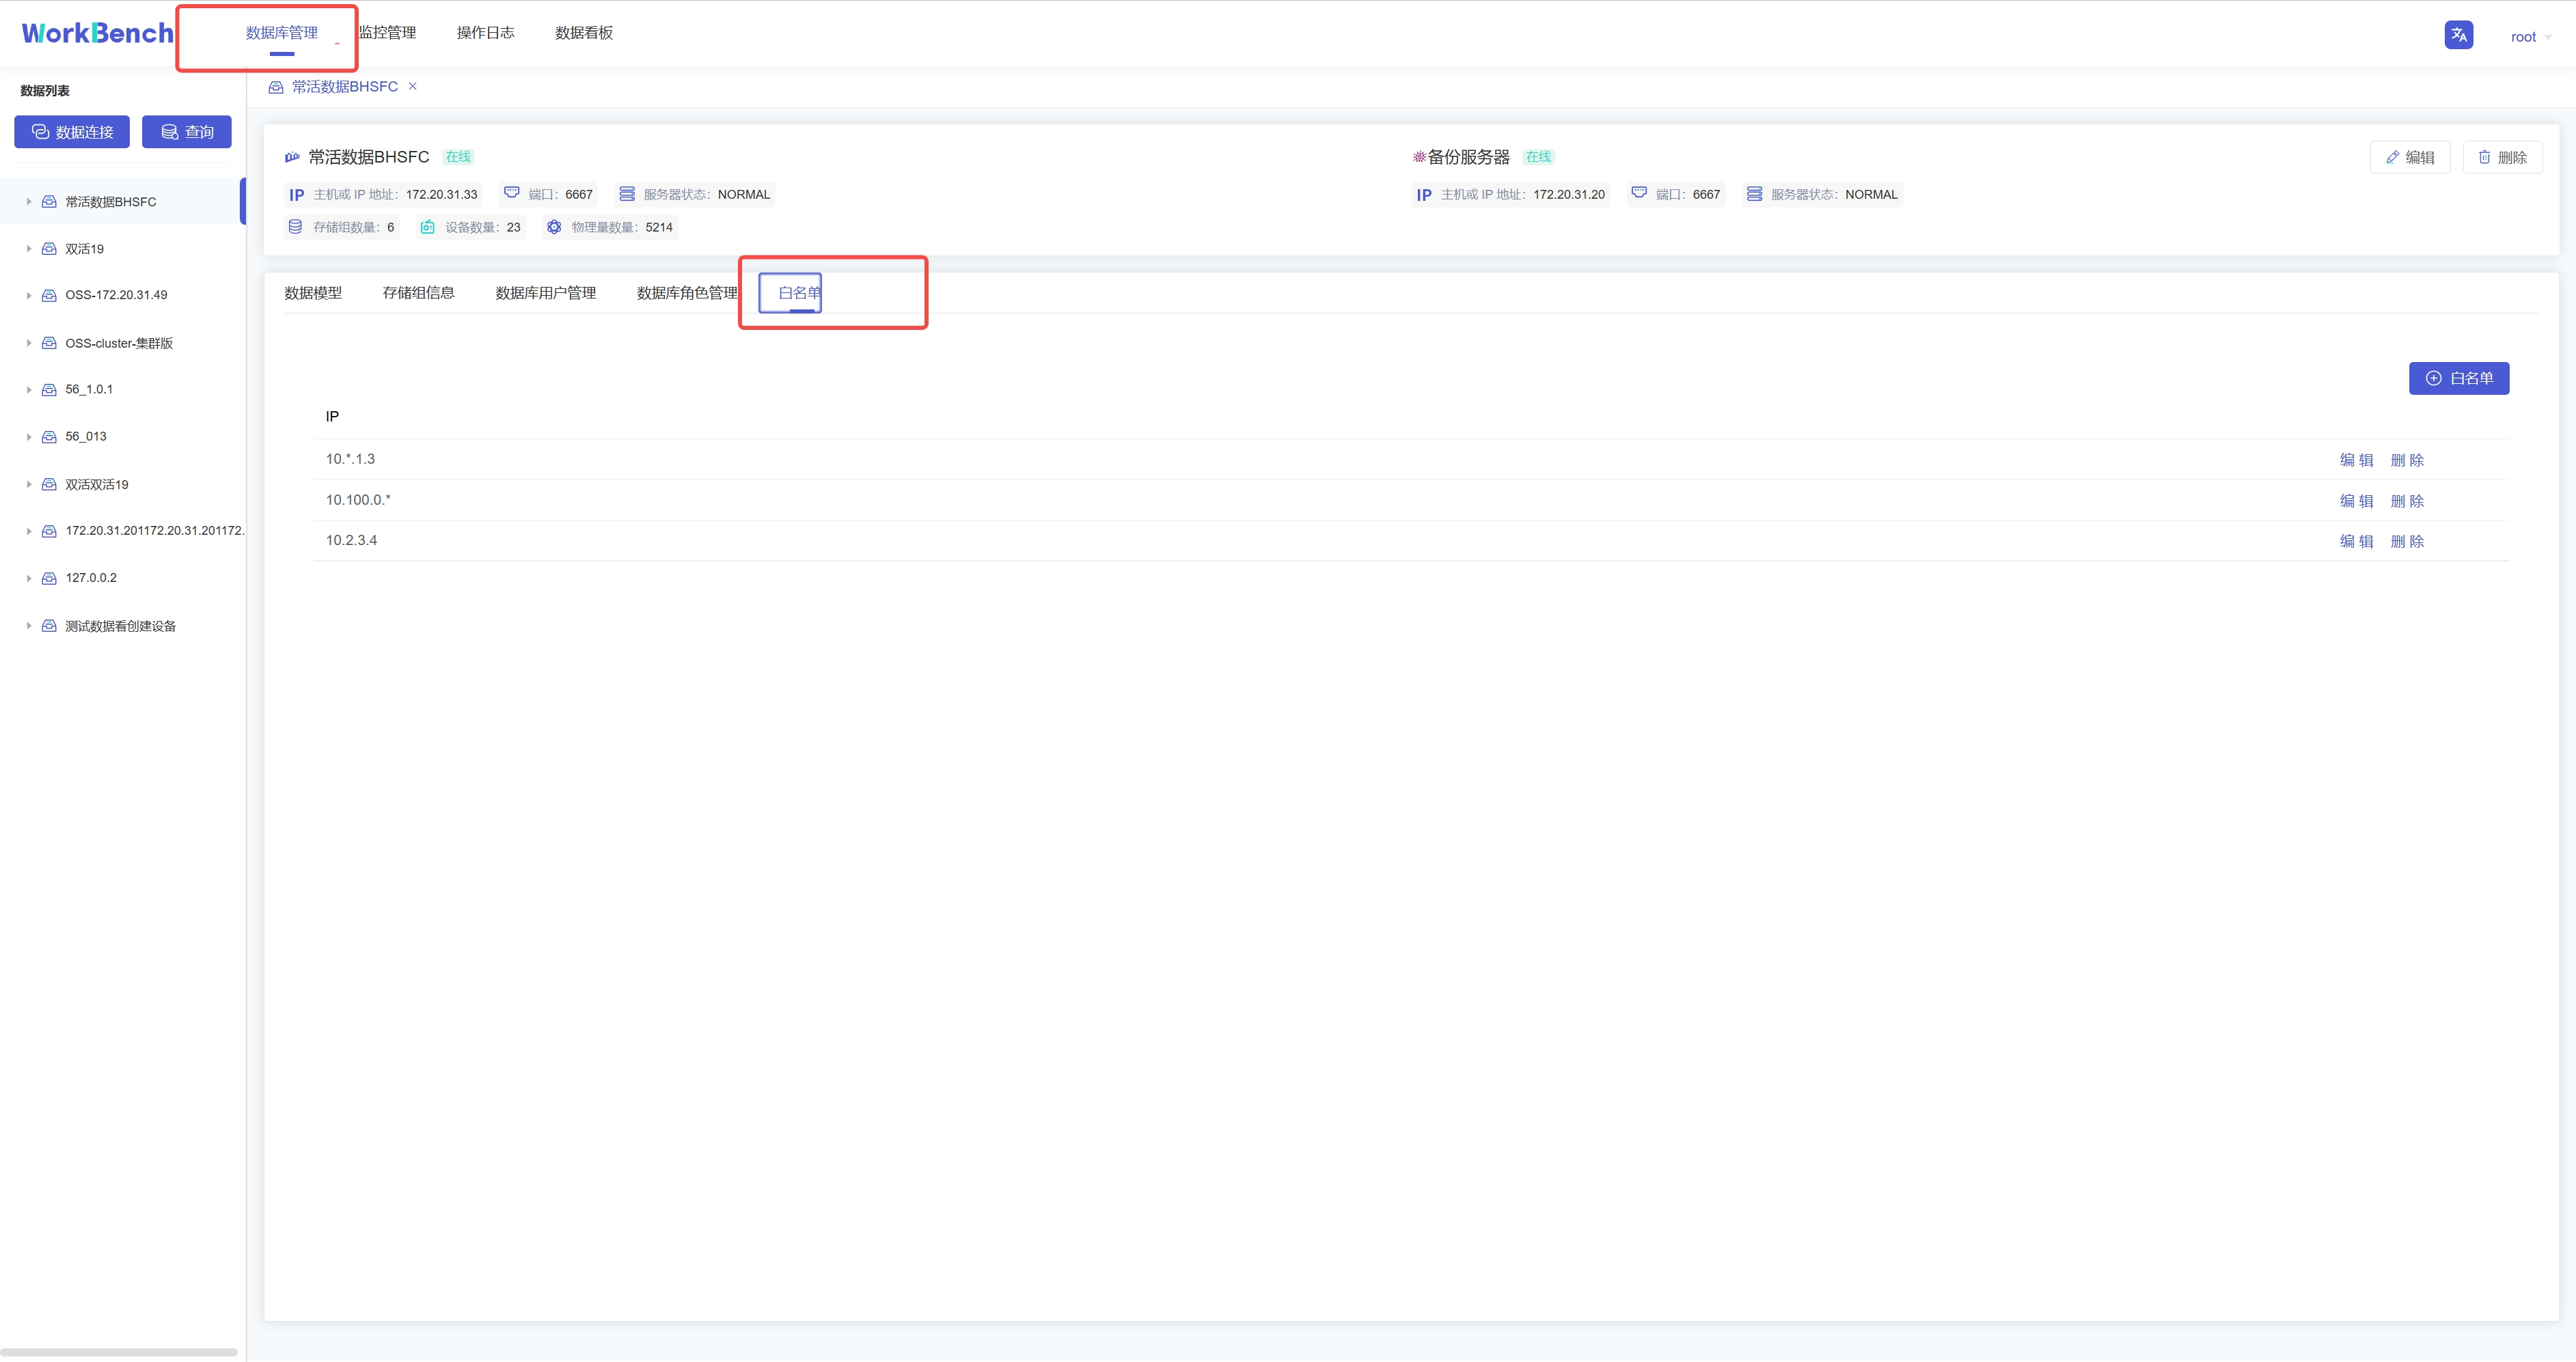The height and width of the screenshot is (1362, 2576).
Task: Click the 设备数量 device count icon
Action: coord(427,227)
